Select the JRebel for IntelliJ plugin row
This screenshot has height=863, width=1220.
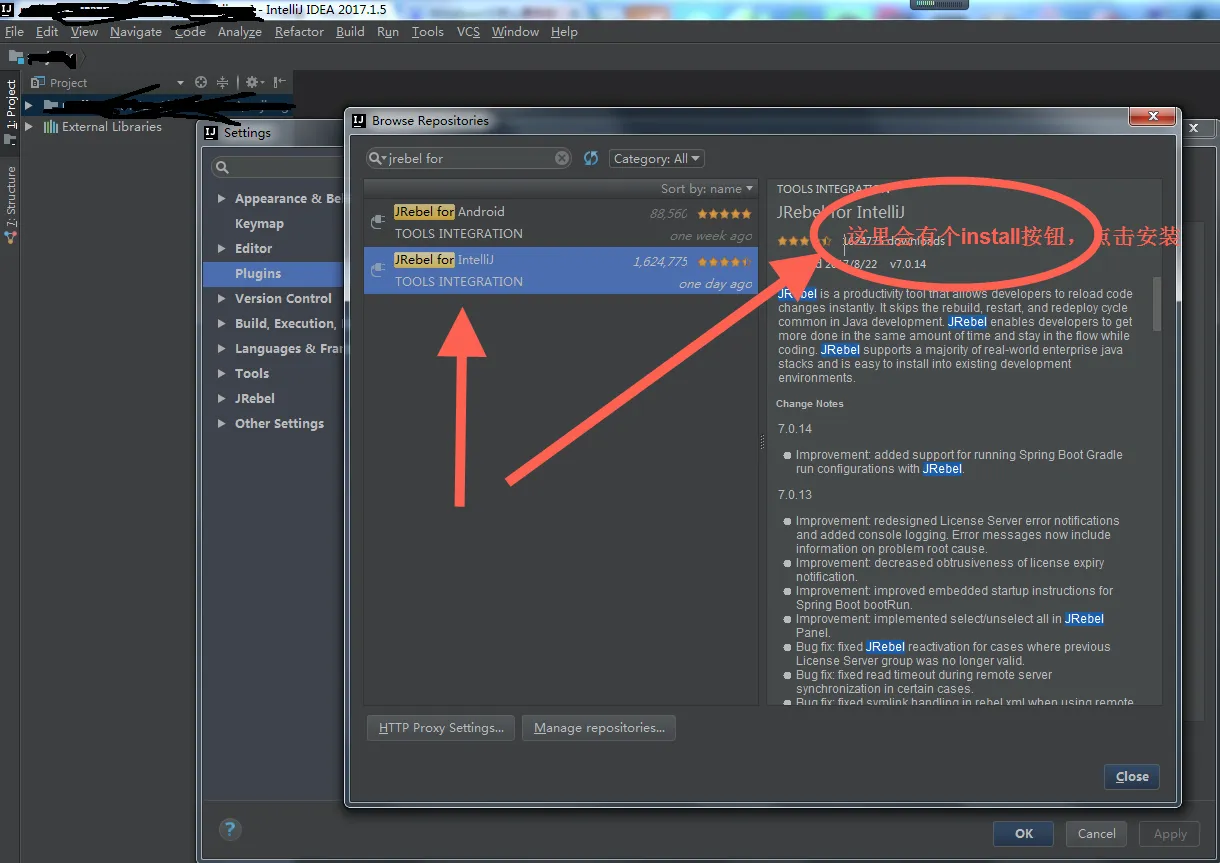click(561, 270)
